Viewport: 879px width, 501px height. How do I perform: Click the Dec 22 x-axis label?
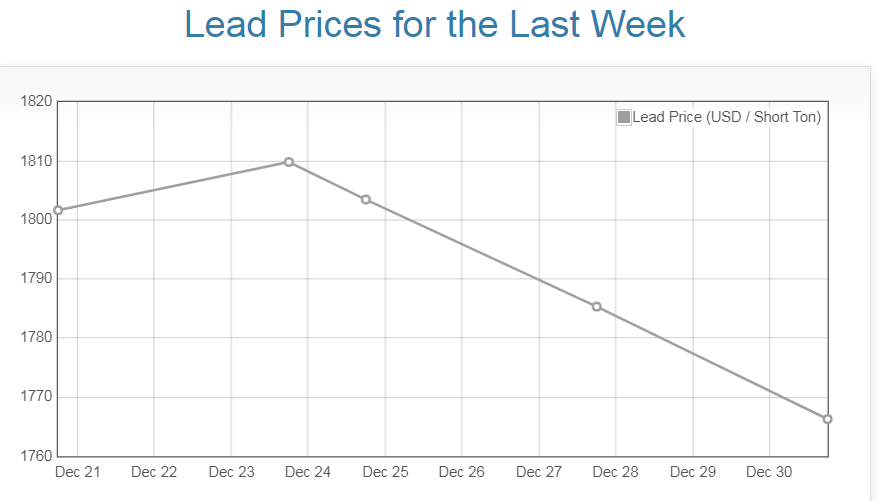(154, 472)
